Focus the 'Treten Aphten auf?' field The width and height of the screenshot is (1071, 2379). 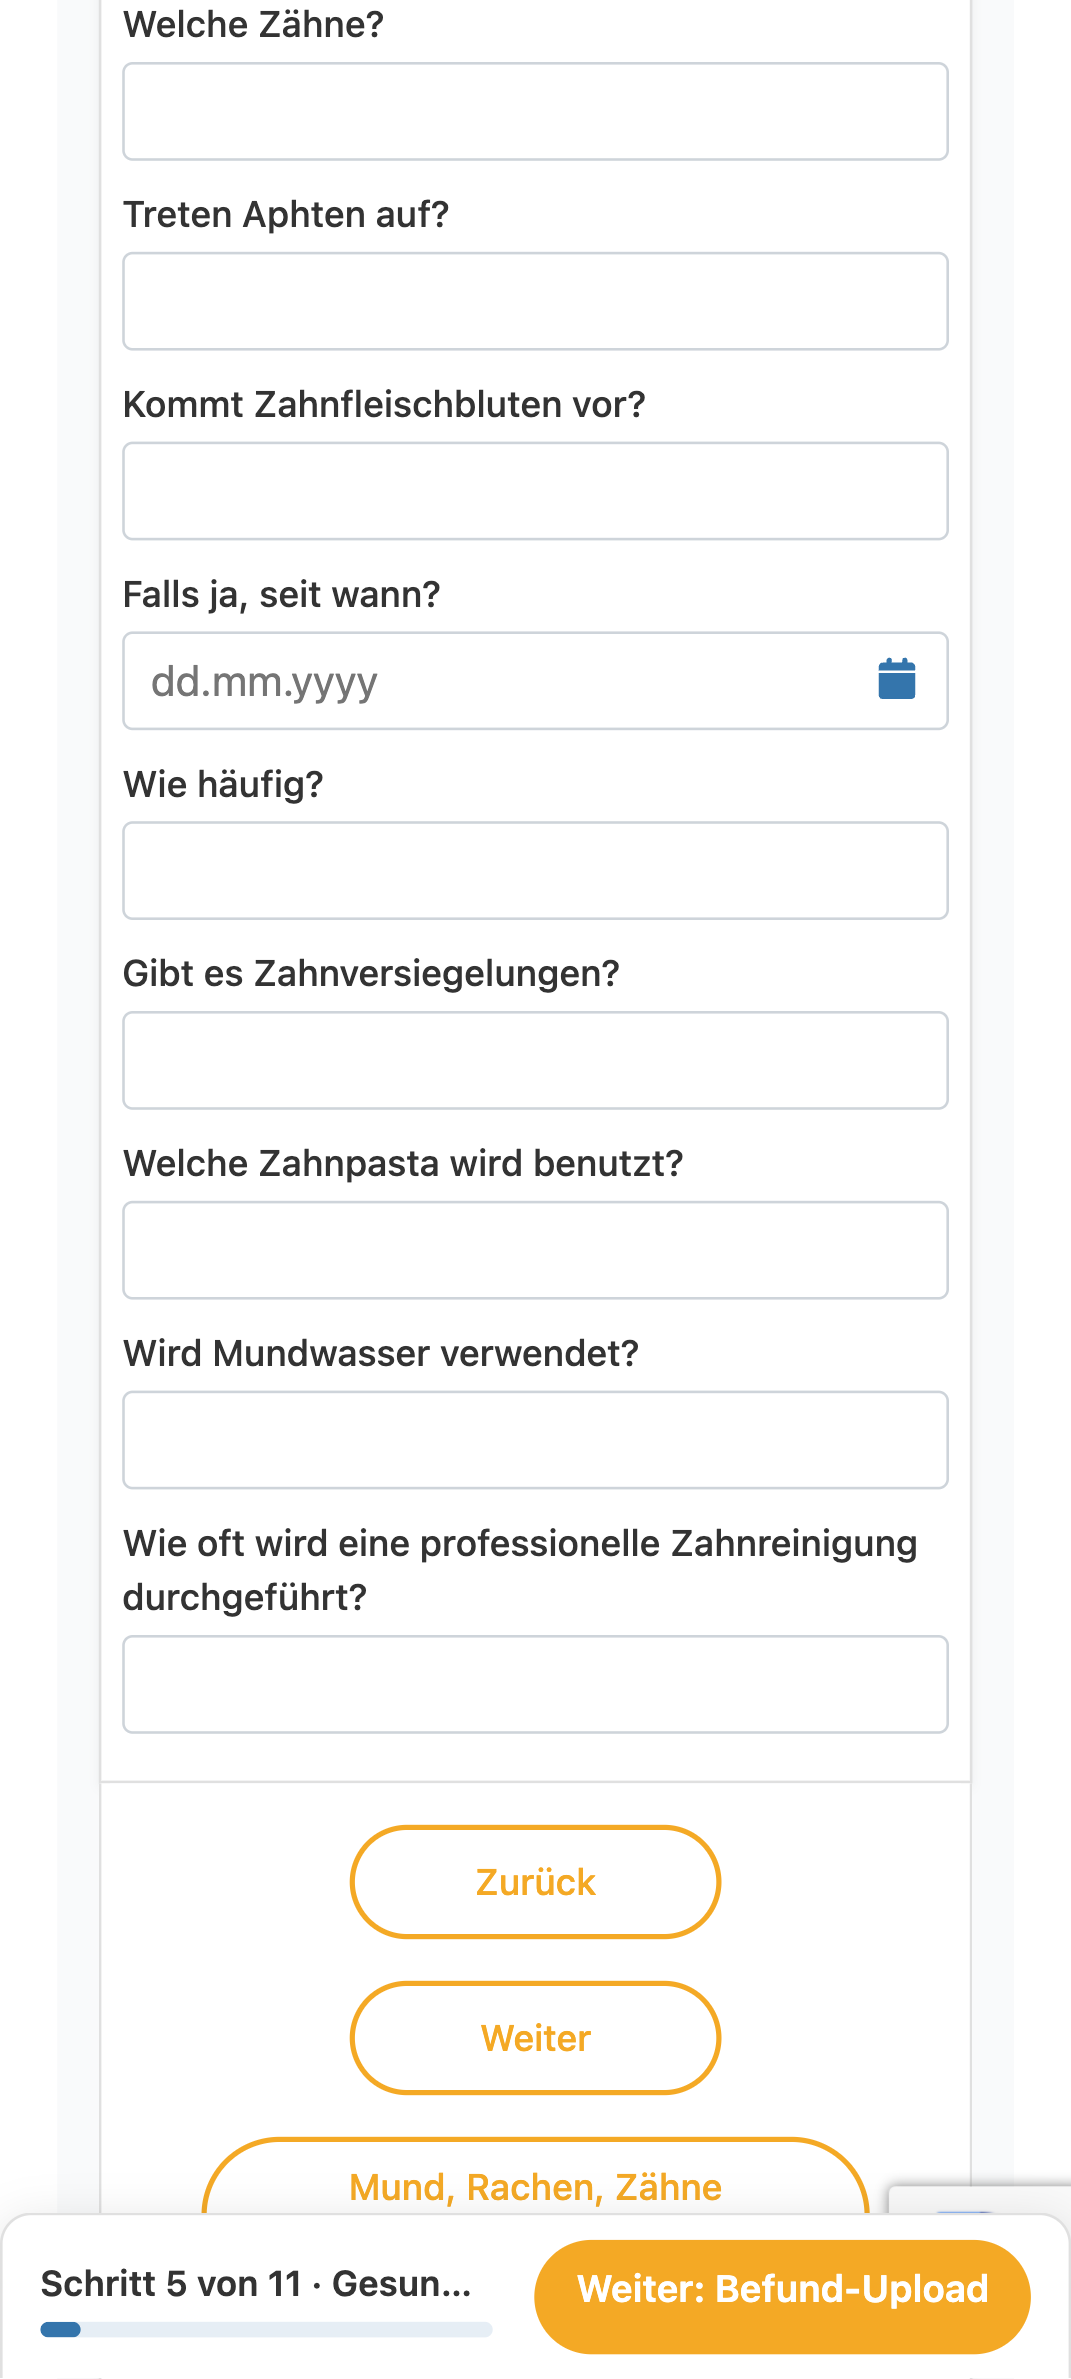[x=535, y=301]
